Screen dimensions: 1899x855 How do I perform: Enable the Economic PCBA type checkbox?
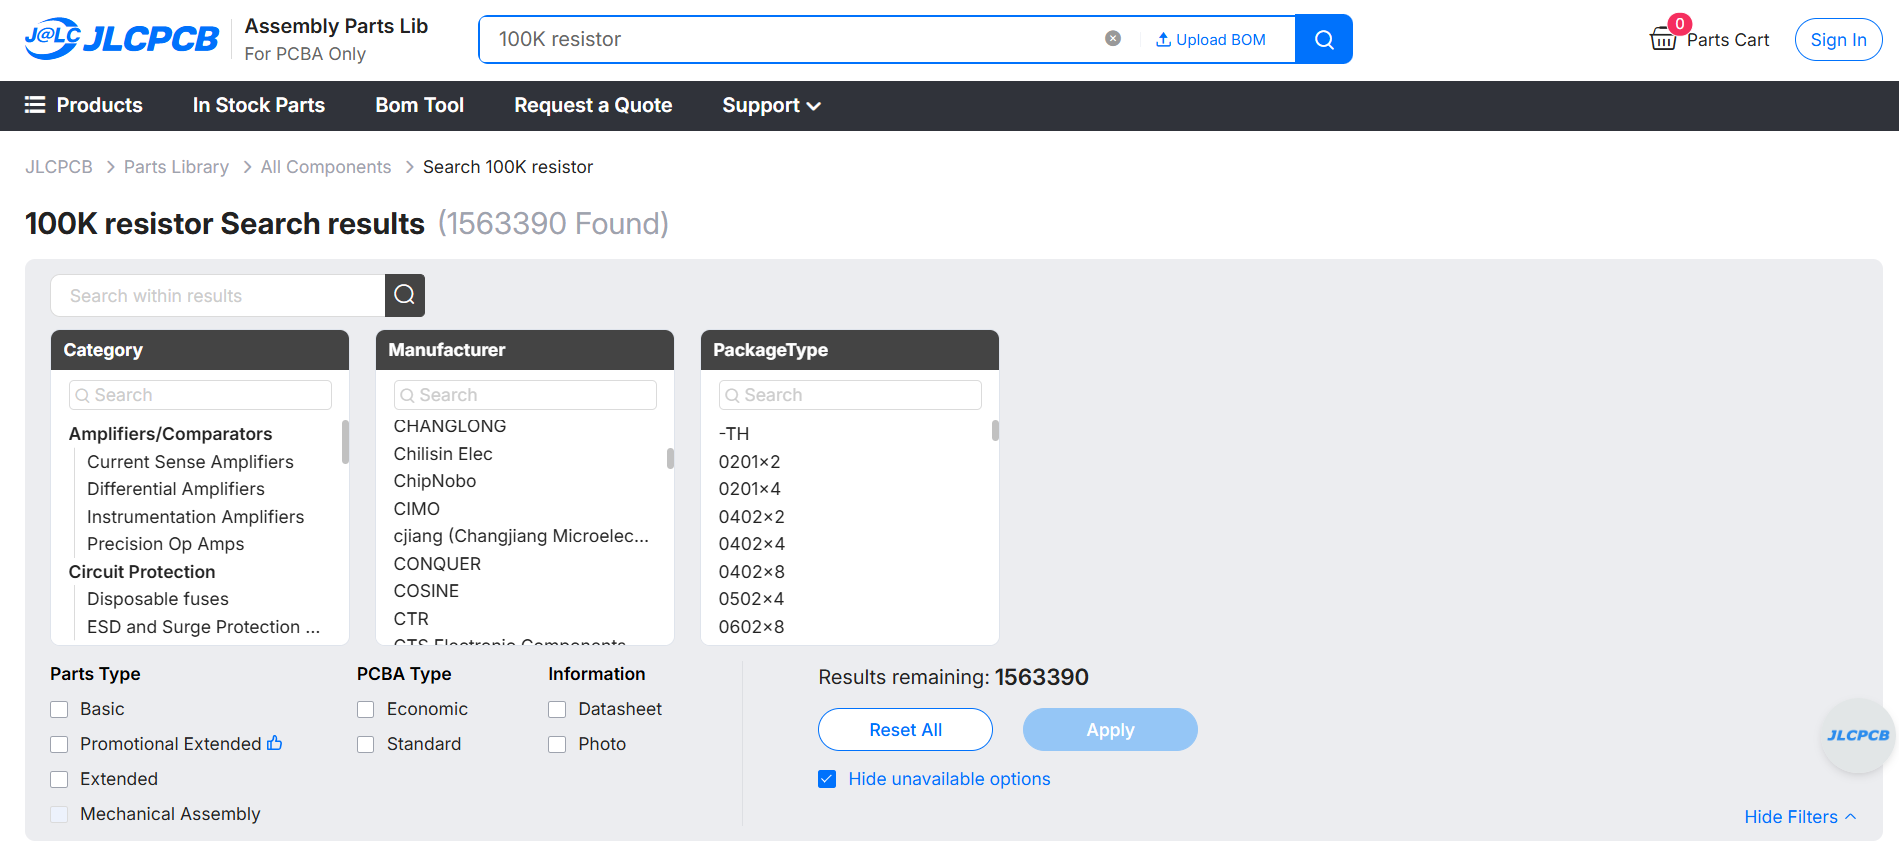[366, 709]
